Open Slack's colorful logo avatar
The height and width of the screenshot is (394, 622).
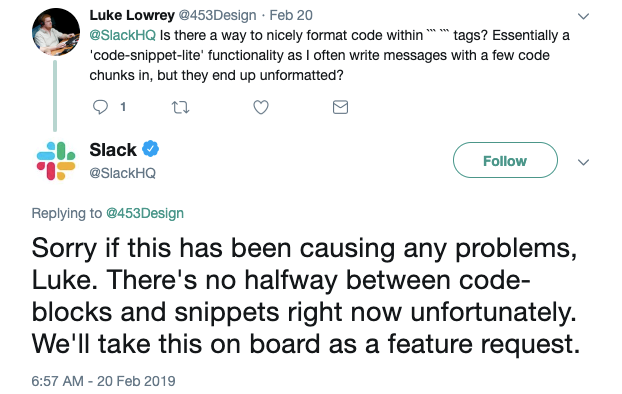[56, 161]
